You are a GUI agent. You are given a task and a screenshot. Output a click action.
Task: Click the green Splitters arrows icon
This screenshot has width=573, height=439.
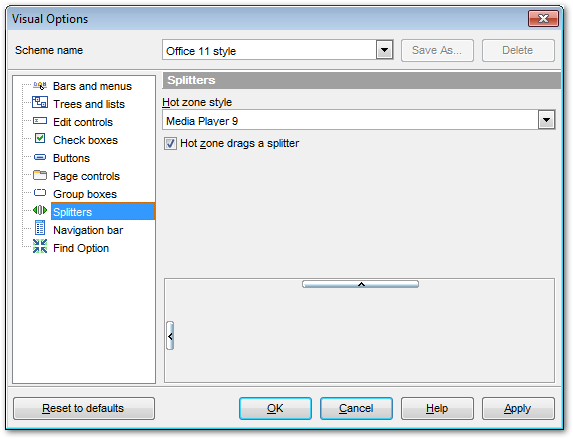[40, 210]
